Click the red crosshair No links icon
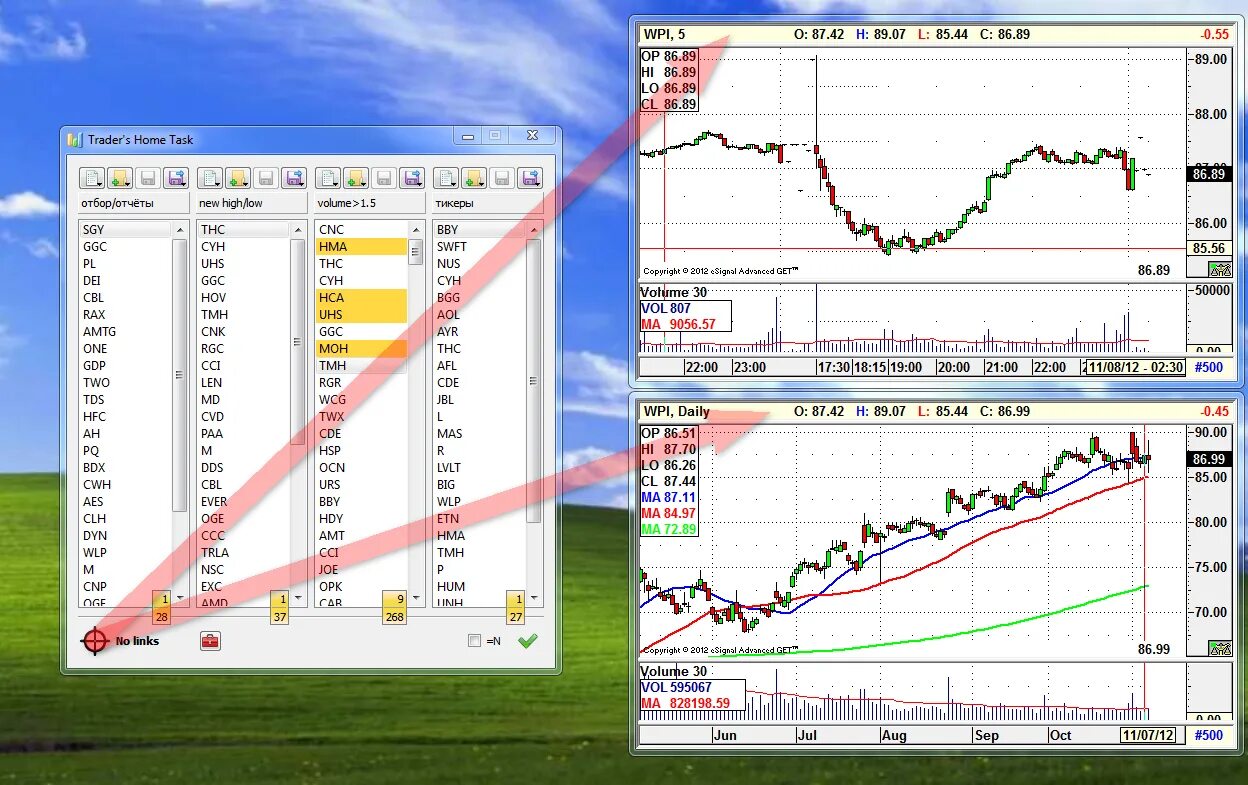The image size is (1248, 785). [95, 640]
